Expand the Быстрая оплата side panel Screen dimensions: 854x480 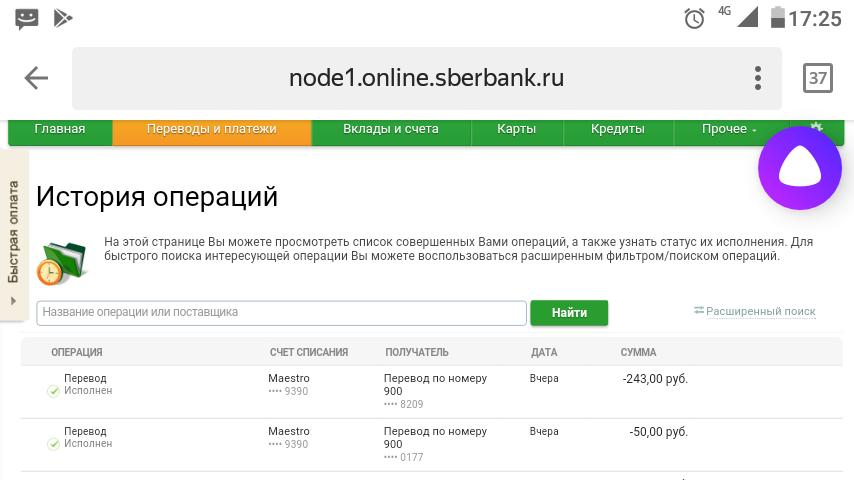tap(14, 235)
